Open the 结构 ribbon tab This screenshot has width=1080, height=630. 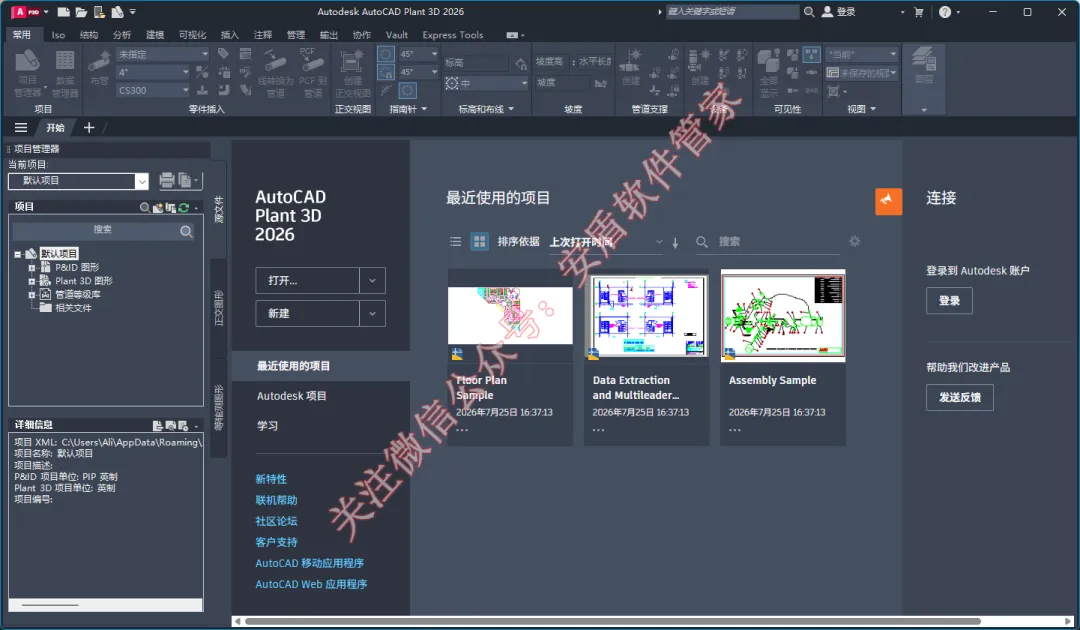[88, 34]
